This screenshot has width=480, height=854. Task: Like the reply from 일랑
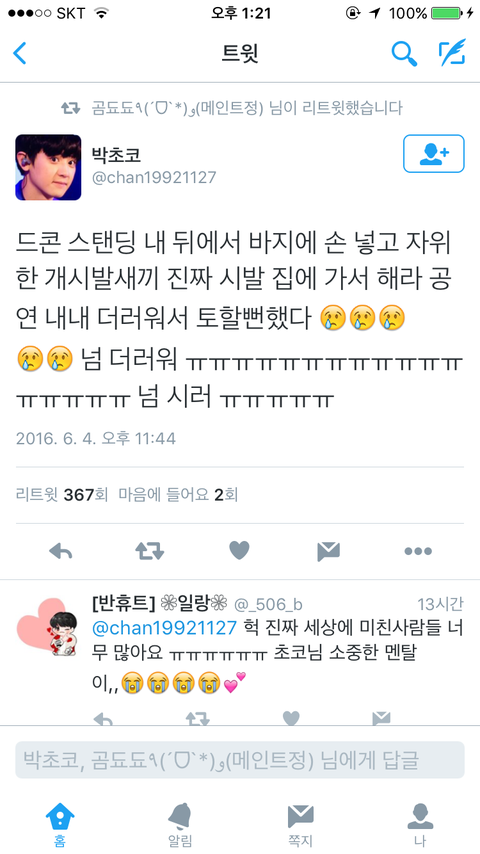pos(291,718)
